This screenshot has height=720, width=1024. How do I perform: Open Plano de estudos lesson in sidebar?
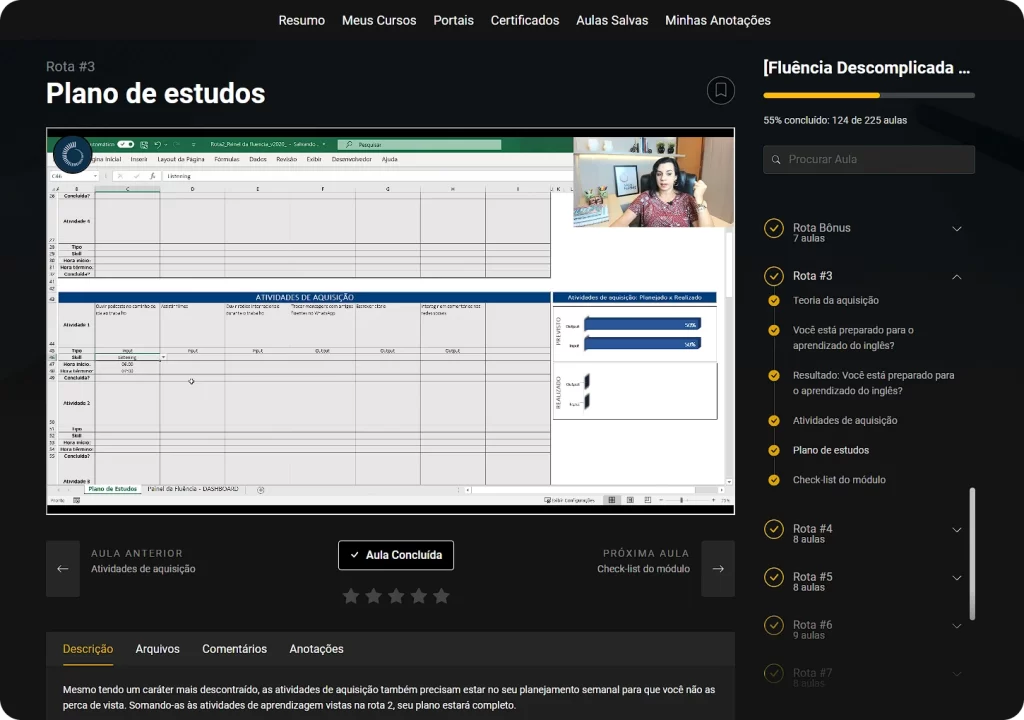[831, 450]
